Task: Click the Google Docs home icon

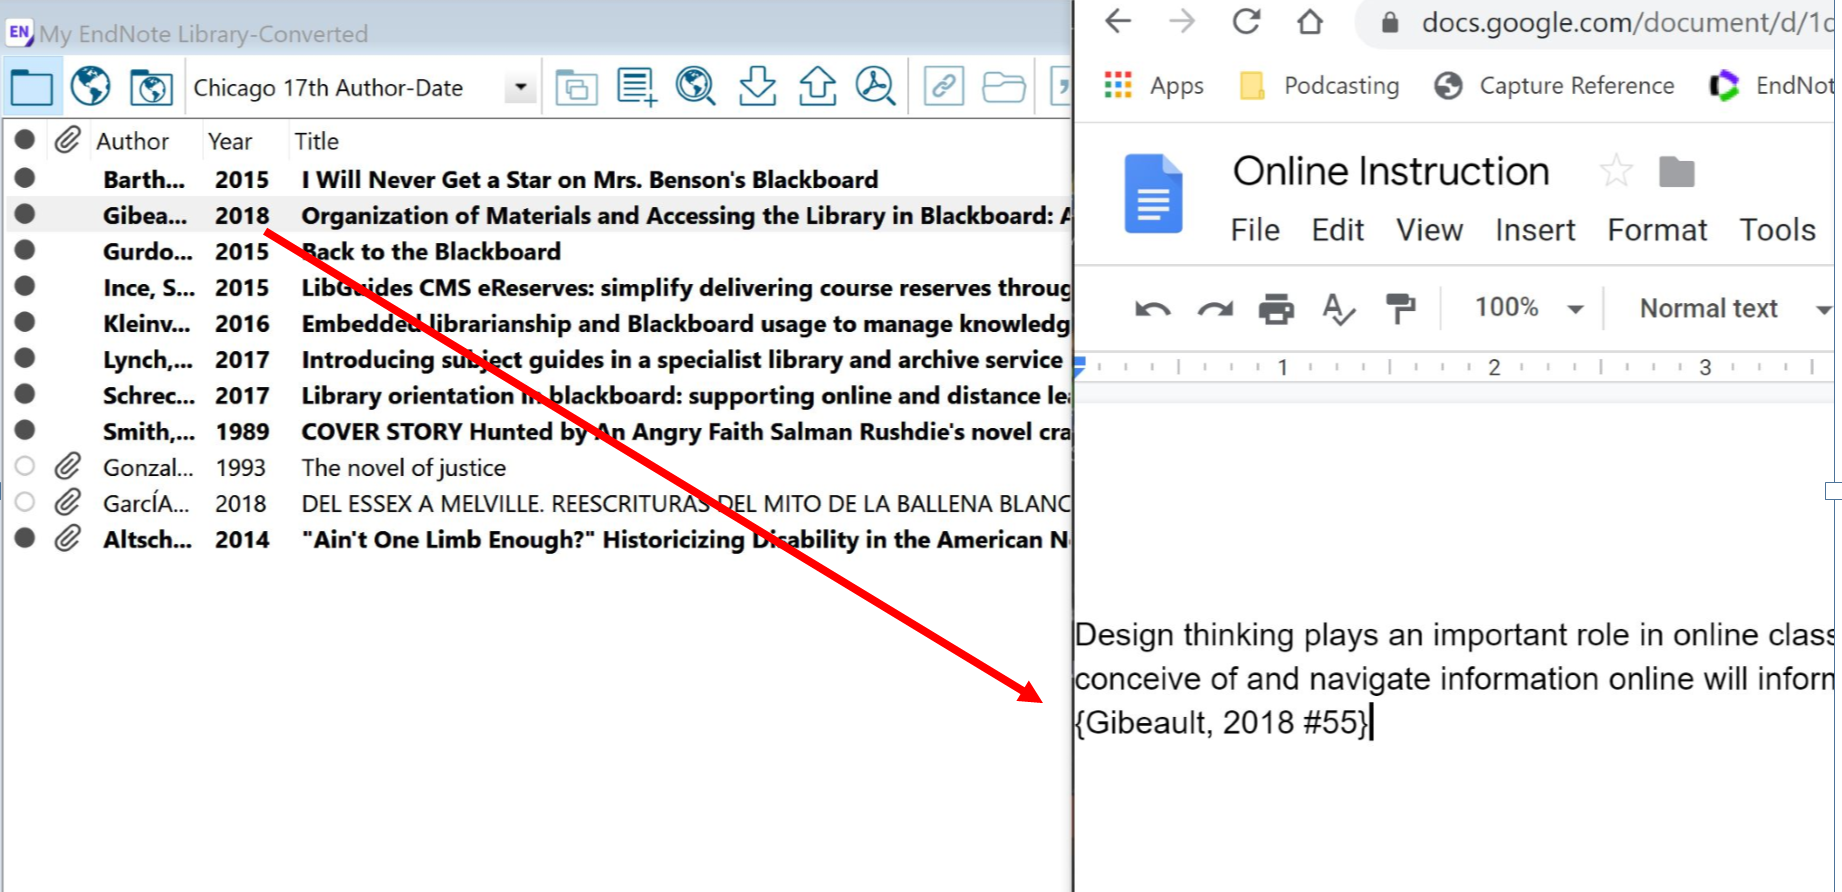Action: pos(1153,193)
